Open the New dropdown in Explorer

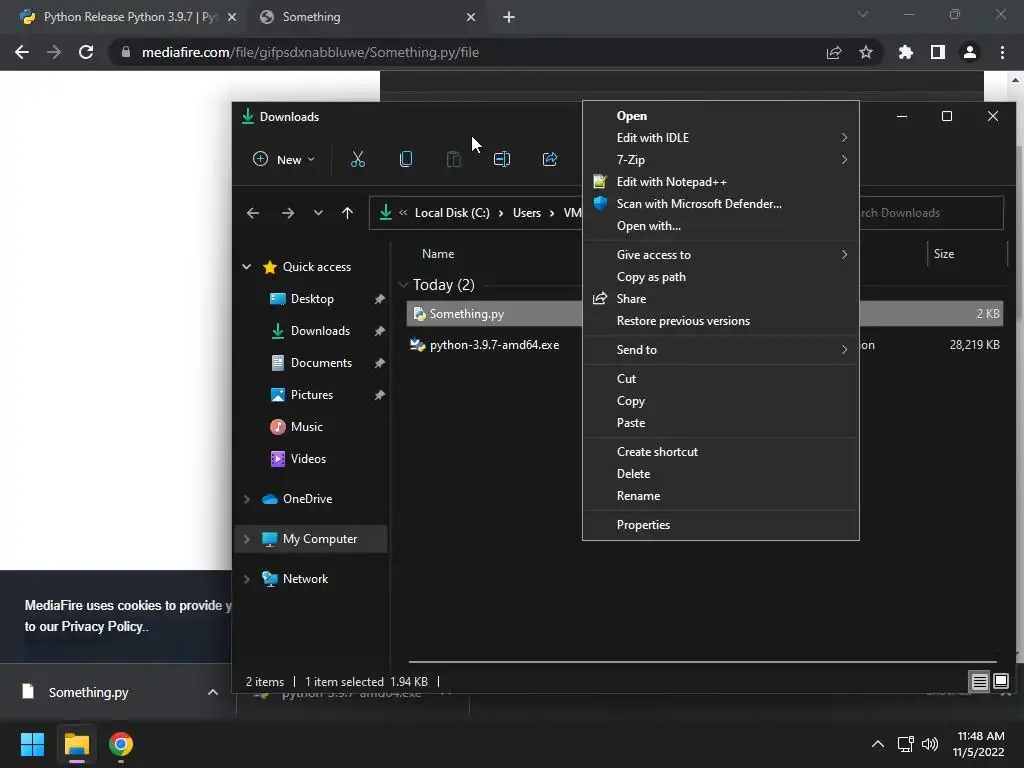(x=283, y=159)
